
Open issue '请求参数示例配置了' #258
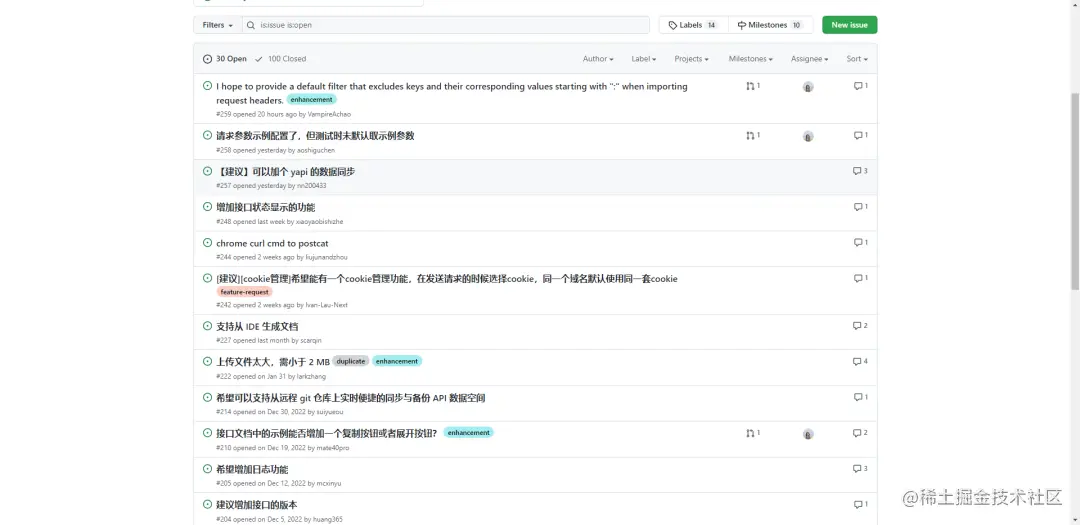[315, 136]
